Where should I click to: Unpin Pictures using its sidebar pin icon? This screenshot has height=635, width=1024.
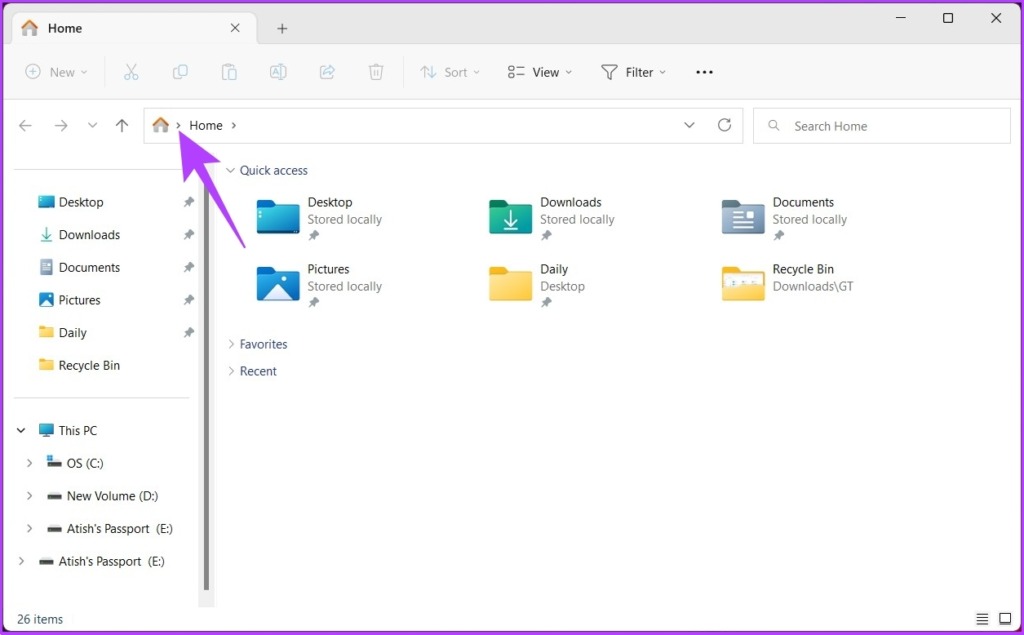click(189, 300)
